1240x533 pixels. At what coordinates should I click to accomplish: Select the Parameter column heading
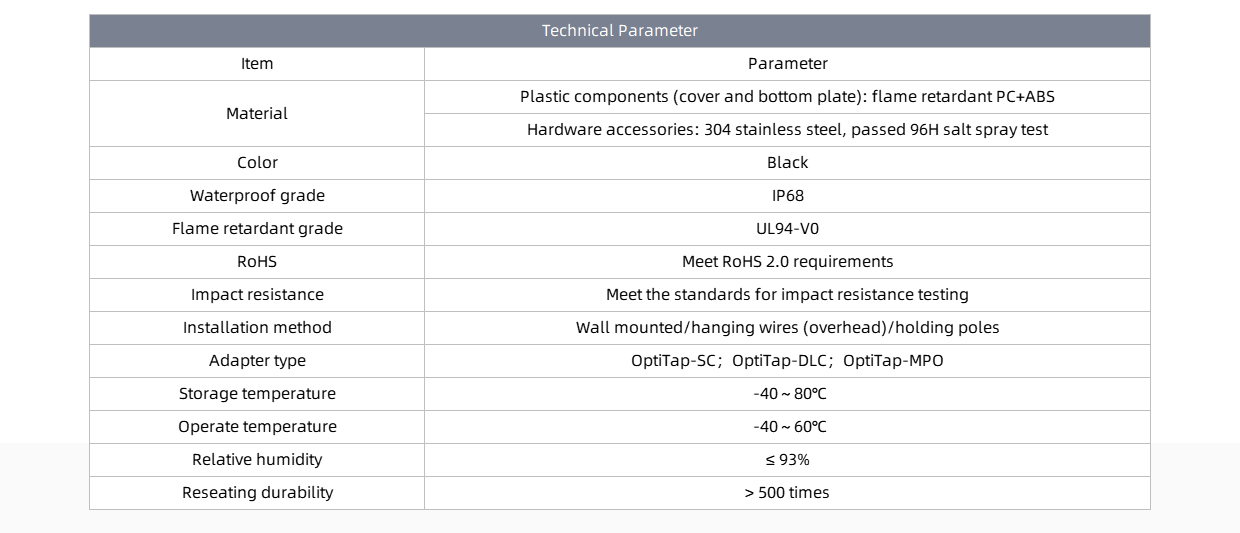tap(788, 64)
